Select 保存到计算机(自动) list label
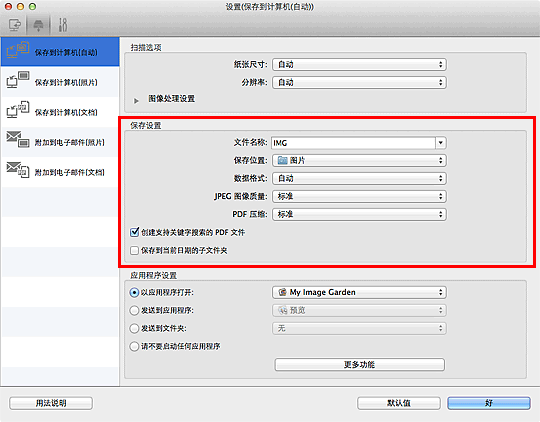Screen dimensions: 540x422 pos(66,52)
